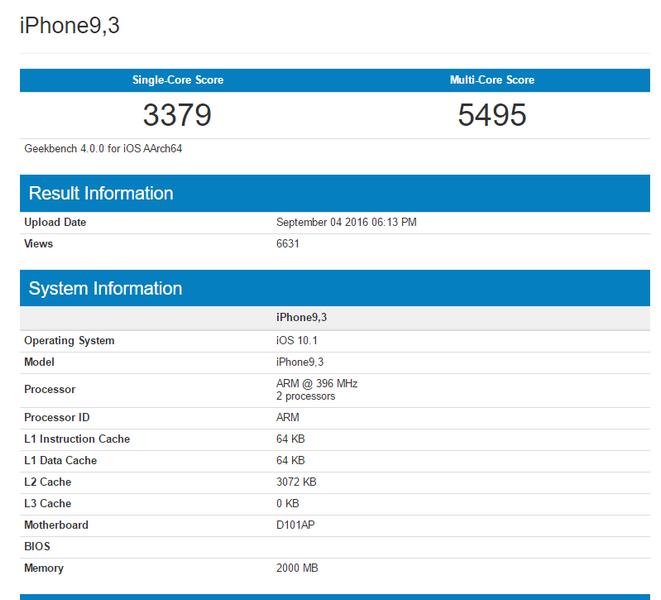The width and height of the screenshot is (661, 600).
Task: Click the Result Information section header
Action: 335,193
